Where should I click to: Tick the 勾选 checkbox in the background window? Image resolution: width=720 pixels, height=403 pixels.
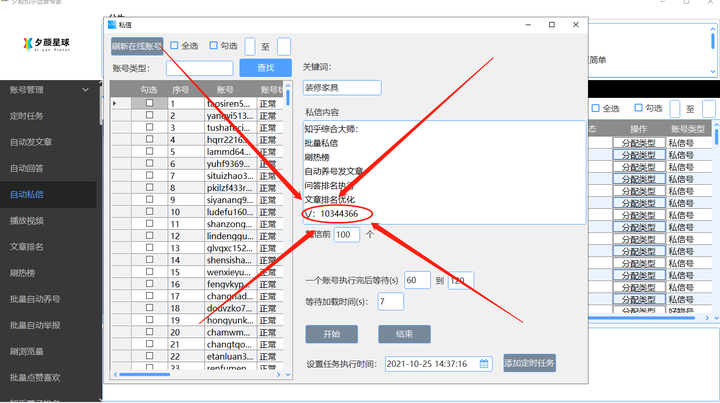pyautogui.click(x=638, y=108)
